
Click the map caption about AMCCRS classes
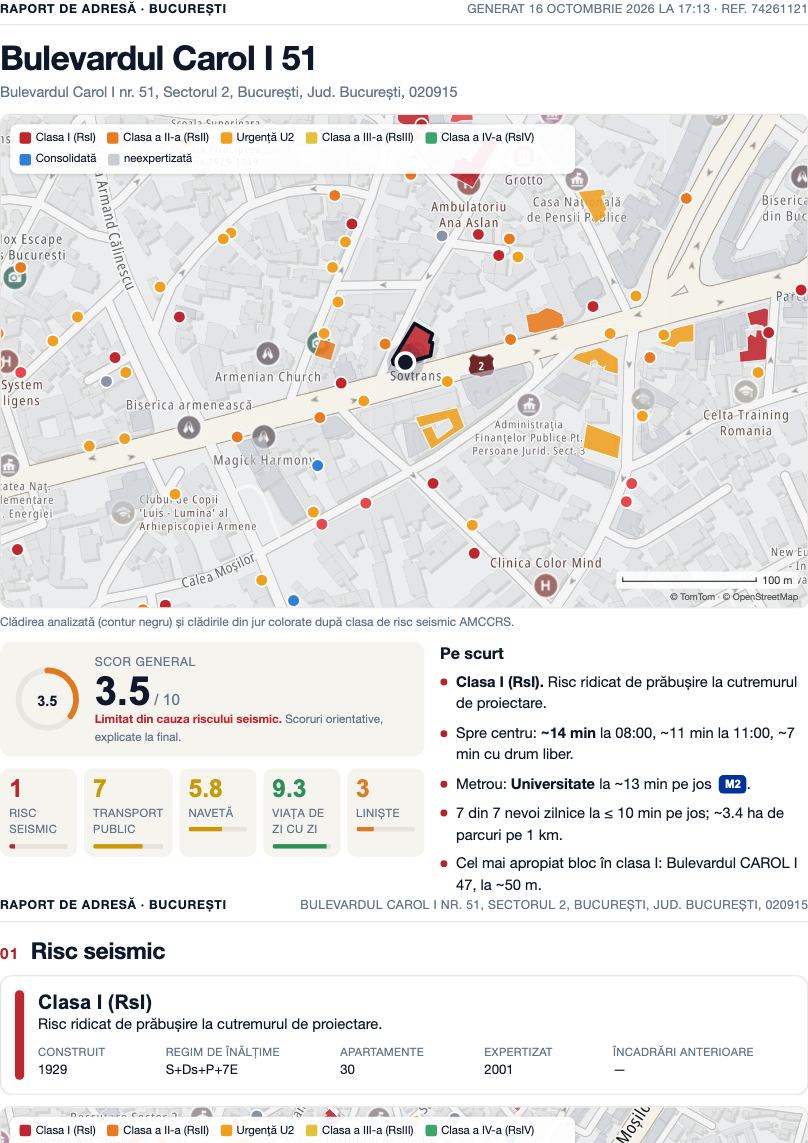click(257, 622)
